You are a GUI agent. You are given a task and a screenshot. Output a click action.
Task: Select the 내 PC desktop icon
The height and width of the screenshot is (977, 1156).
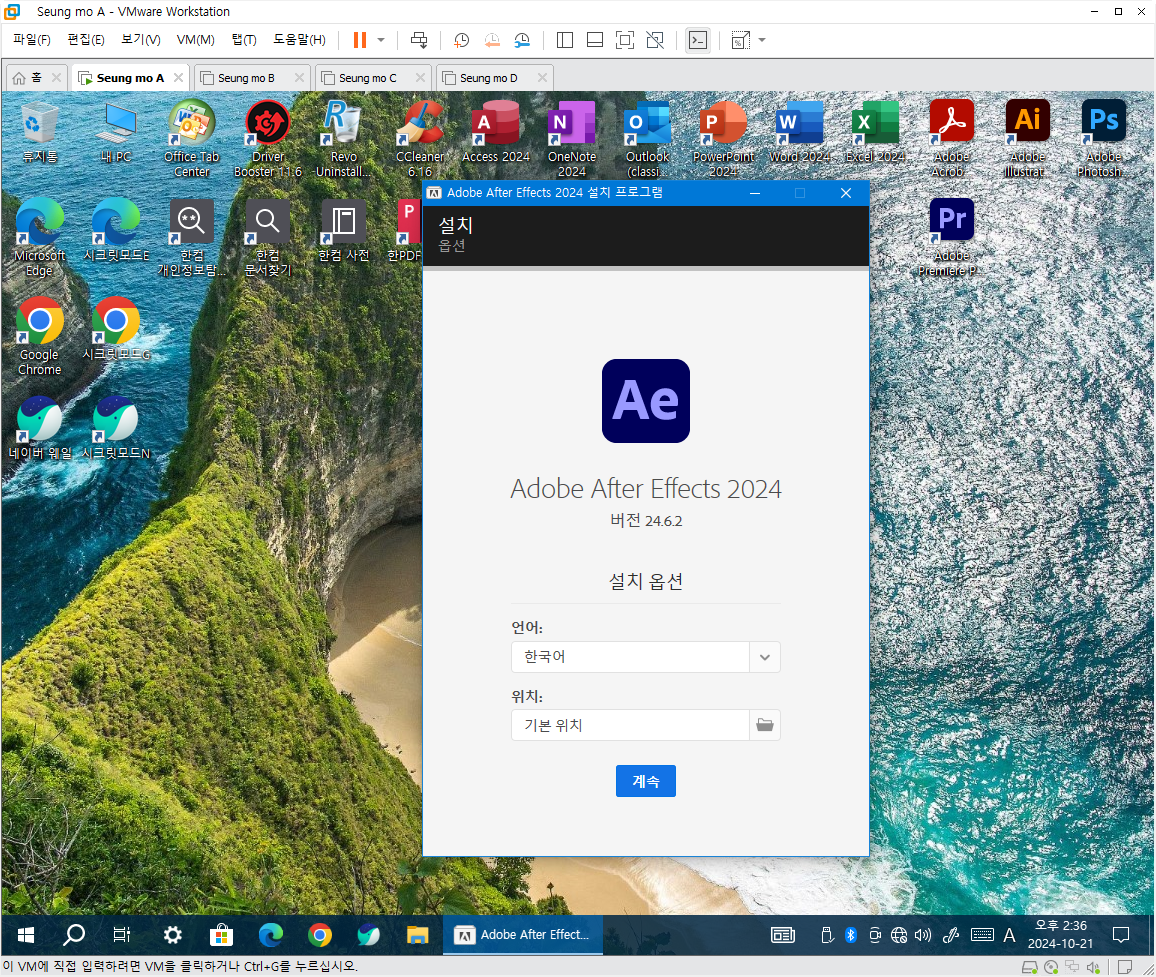(x=116, y=133)
